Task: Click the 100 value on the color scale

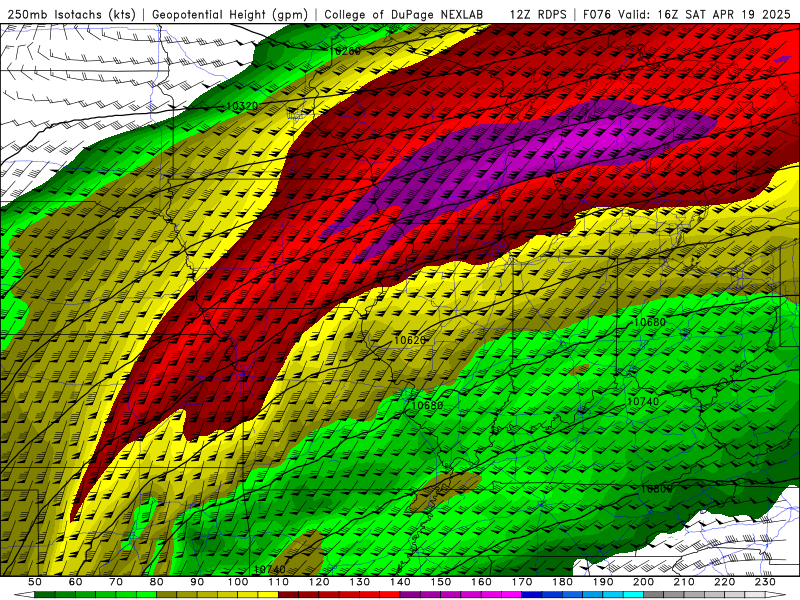Action: point(238,582)
